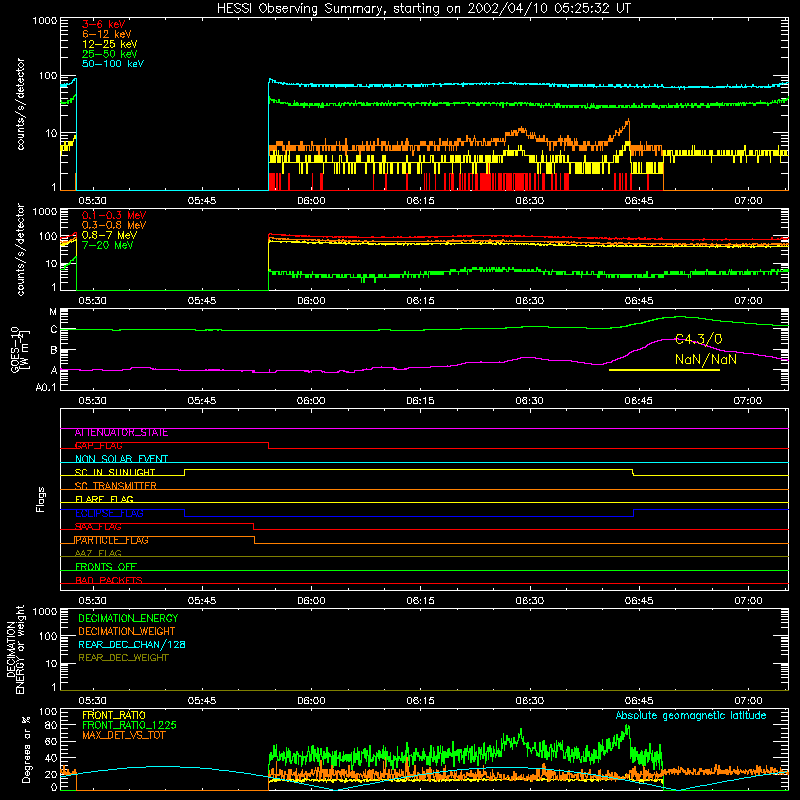
Task: Click the 'Degrees or %' axis label
Action: coord(26,749)
